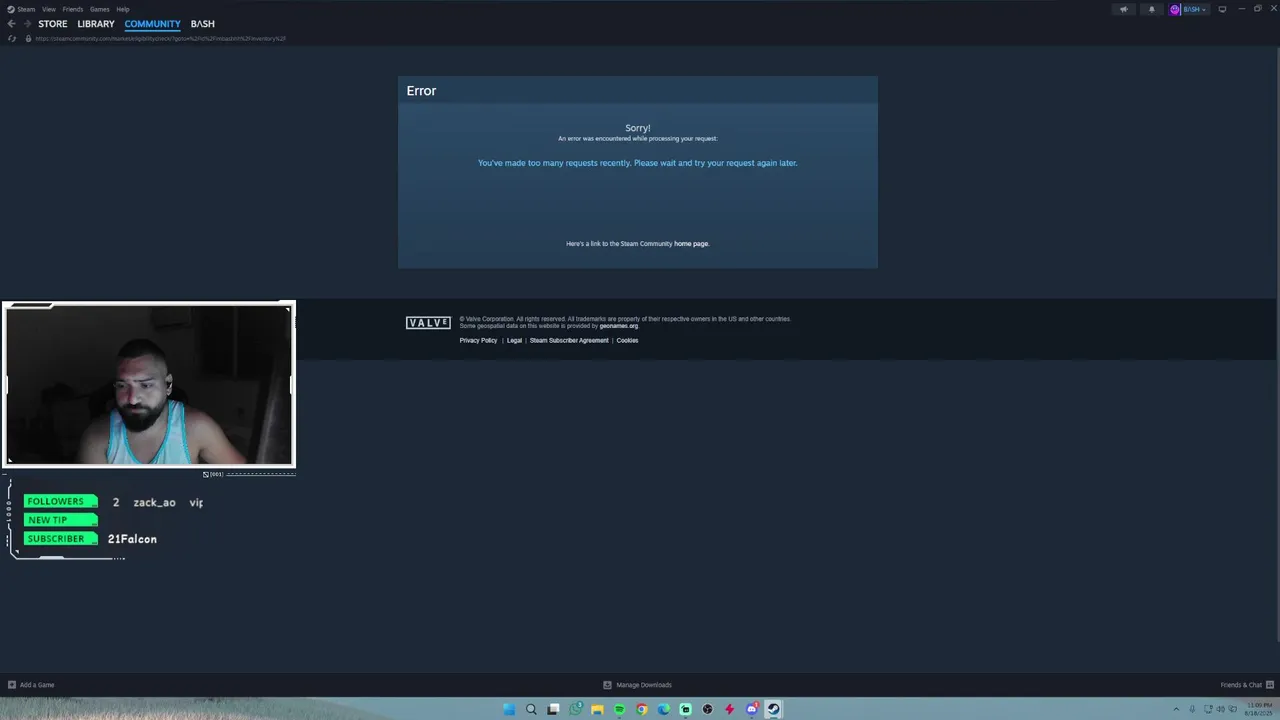Viewport: 1280px width, 720px height.
Task: Click the too many requests error message
Action: (x=637, y=163)
